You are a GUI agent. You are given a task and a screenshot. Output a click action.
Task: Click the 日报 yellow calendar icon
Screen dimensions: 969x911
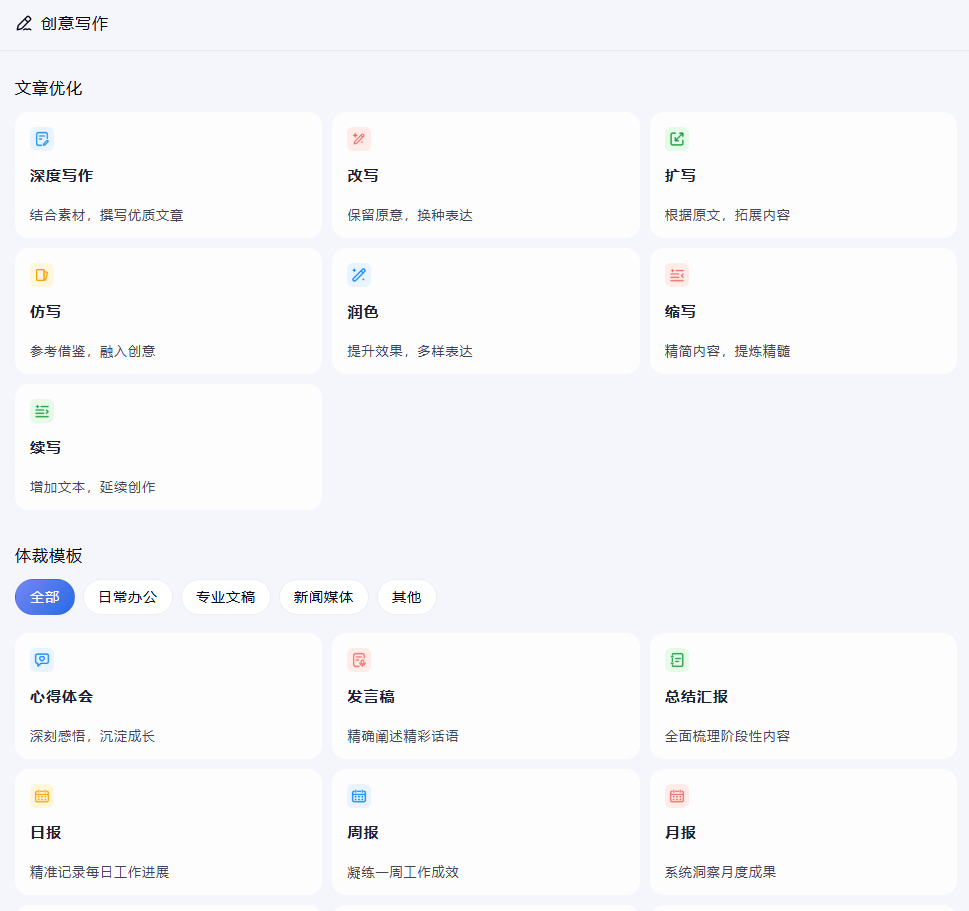pos(42,796)
